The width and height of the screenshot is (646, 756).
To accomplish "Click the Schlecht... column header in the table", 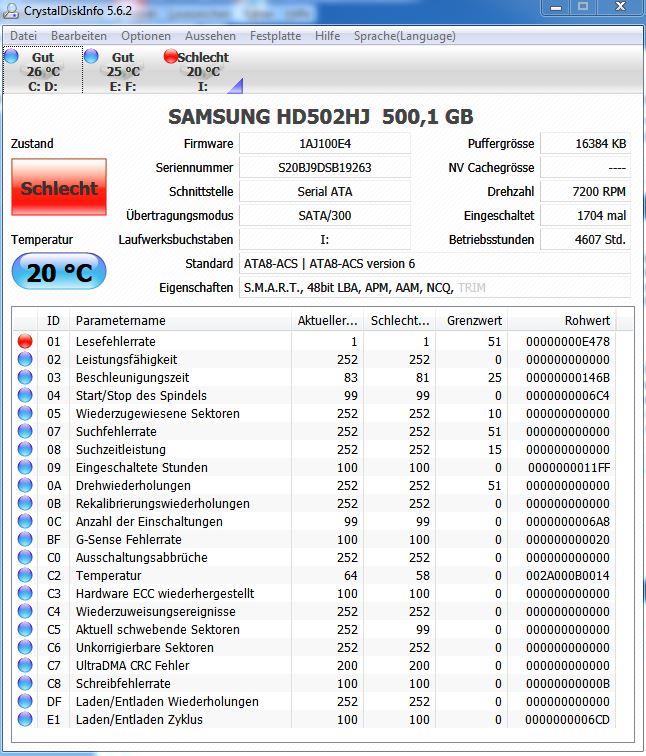I will (x=400, y=321).
